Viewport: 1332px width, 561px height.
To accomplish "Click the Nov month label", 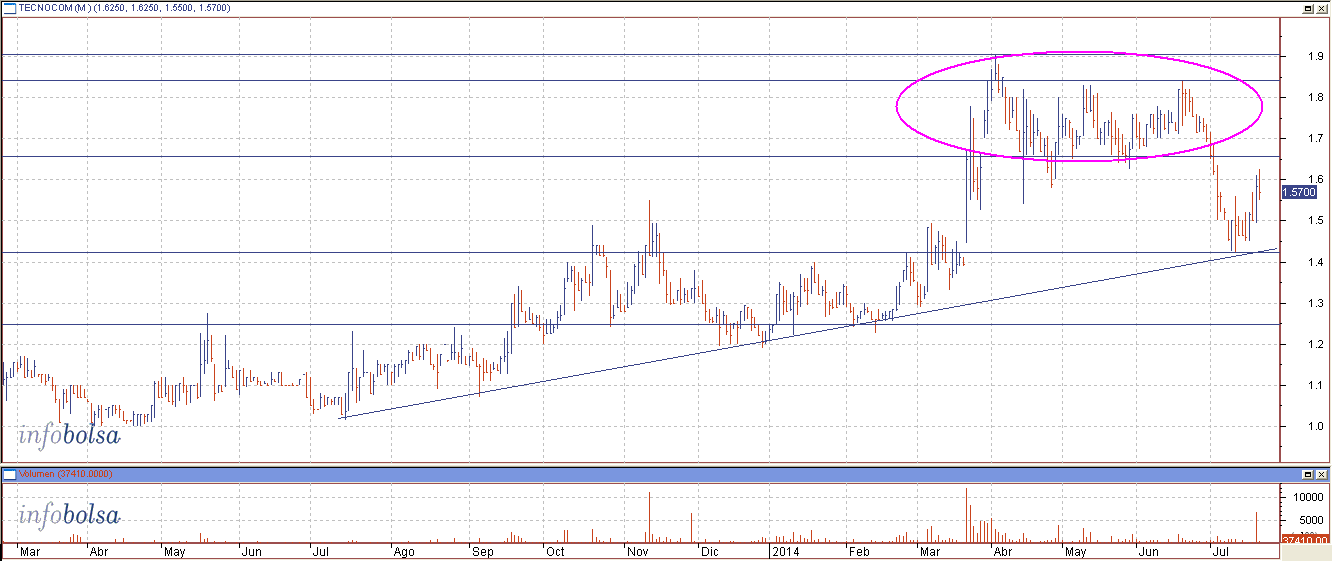I will [x=637, y=552].
